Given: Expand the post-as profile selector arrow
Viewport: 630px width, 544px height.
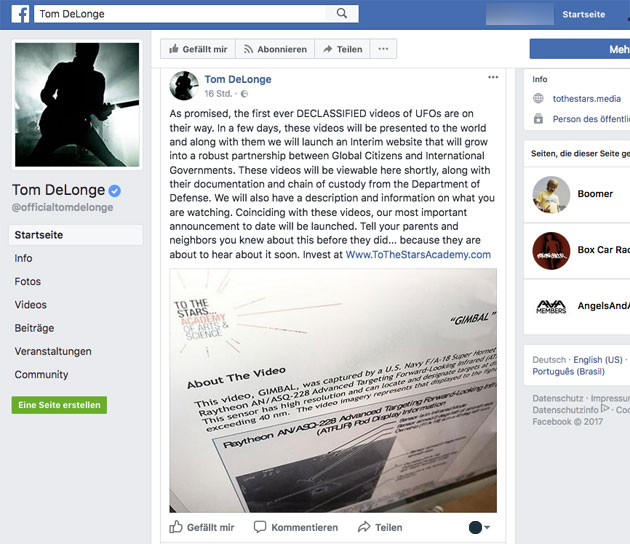Looking at the screenshot, I should coord(487,527).
